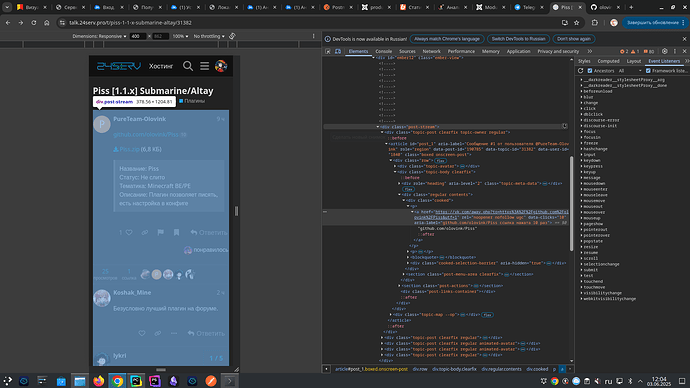Click the Switch DevTools to Russian button
This screenshot has width=690, height=388.
(x=518, y=39)
